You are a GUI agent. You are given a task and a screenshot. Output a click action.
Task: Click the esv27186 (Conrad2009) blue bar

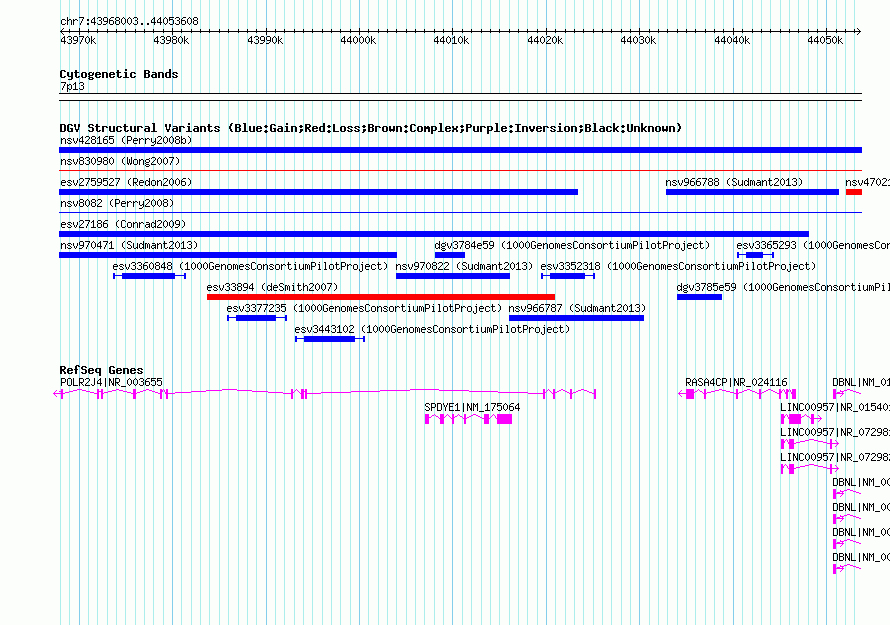(x=434, y=234)
